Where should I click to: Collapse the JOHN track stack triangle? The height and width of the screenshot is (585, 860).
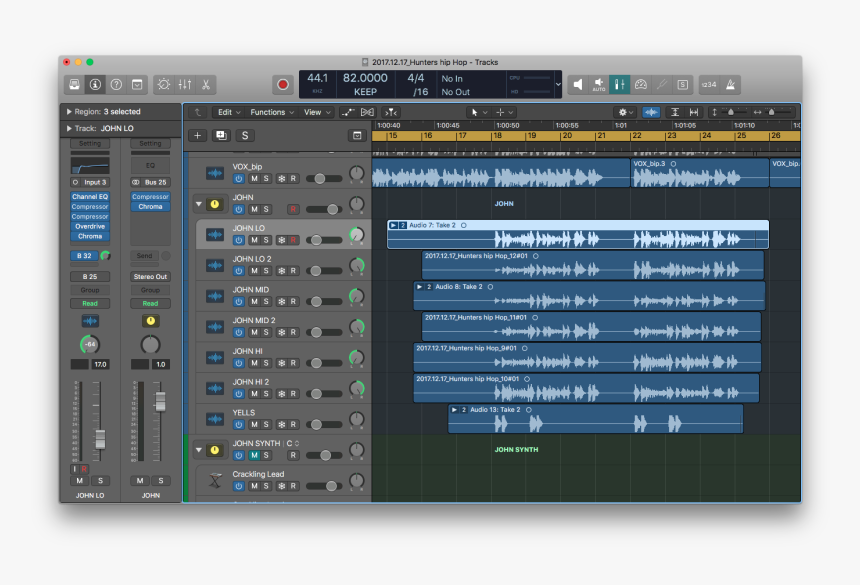(x=199, y=204)
